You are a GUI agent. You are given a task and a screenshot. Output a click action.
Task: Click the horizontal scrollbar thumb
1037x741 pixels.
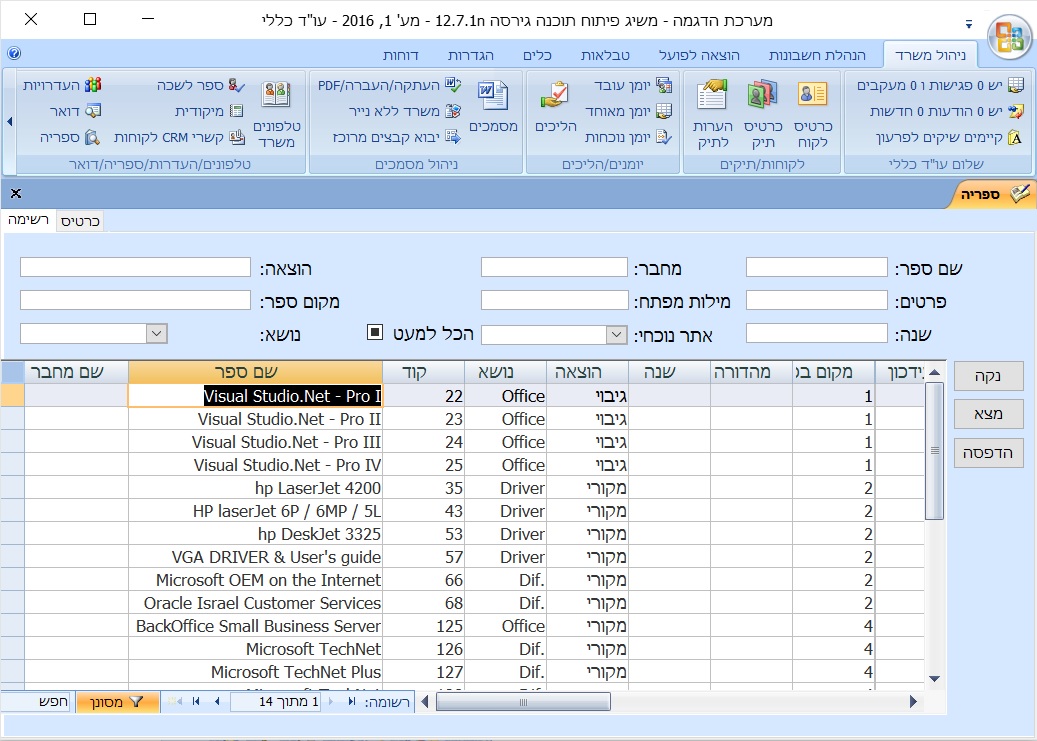pos(523,702)
